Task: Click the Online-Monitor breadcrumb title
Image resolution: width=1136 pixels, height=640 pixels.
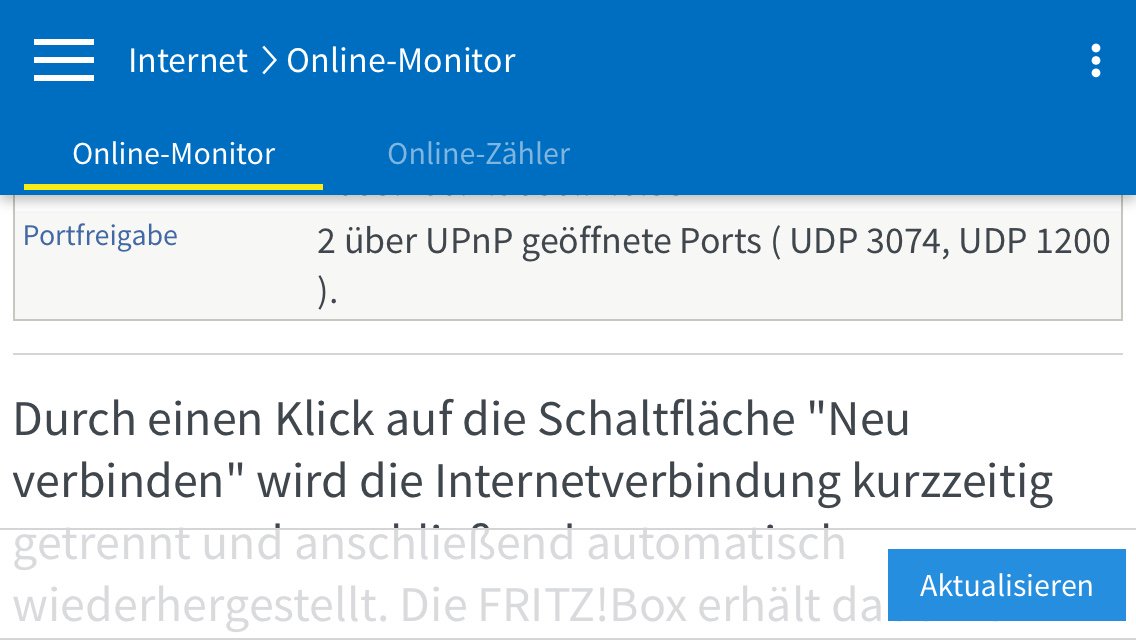Action: (401, 61)
